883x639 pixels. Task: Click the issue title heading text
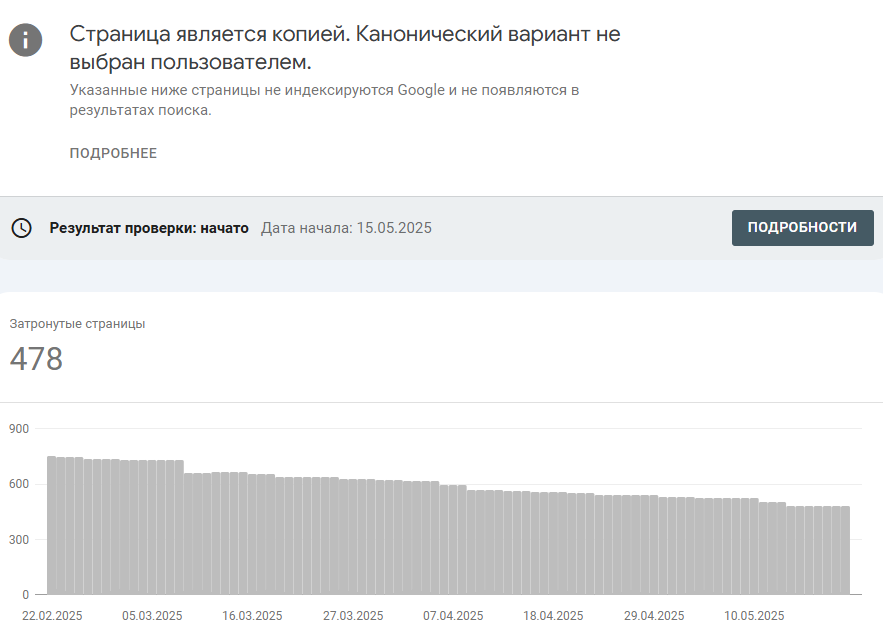(345, 48)
